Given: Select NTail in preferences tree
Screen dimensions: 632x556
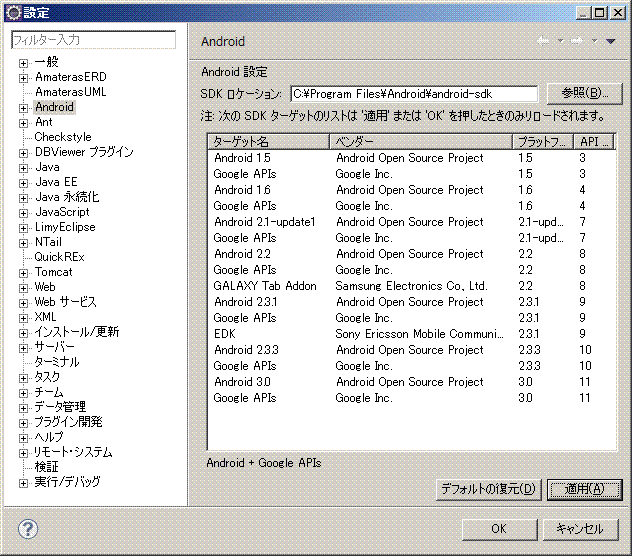Looking at the screenshot, I should 48,242.
